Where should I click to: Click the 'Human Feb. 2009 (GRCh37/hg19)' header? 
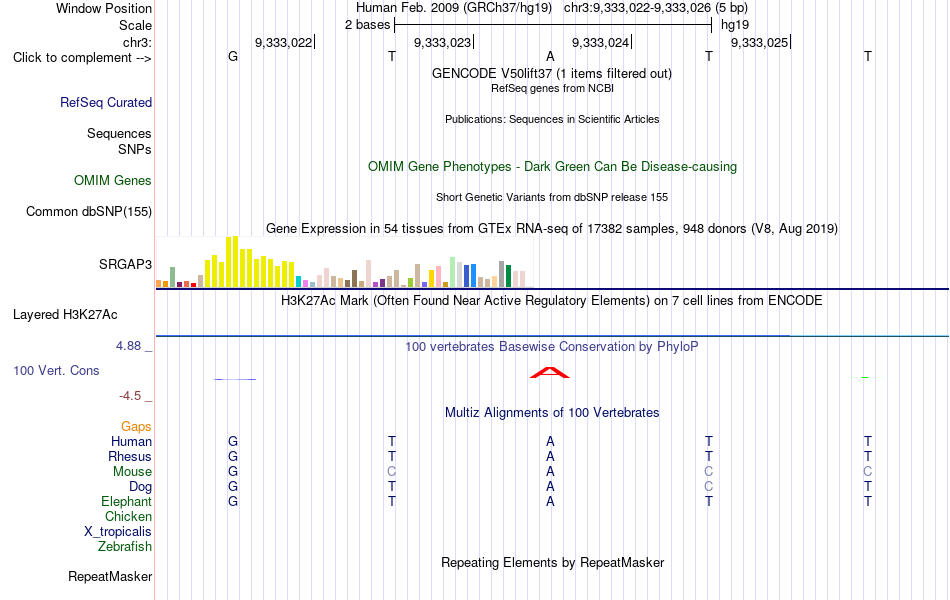454,8
